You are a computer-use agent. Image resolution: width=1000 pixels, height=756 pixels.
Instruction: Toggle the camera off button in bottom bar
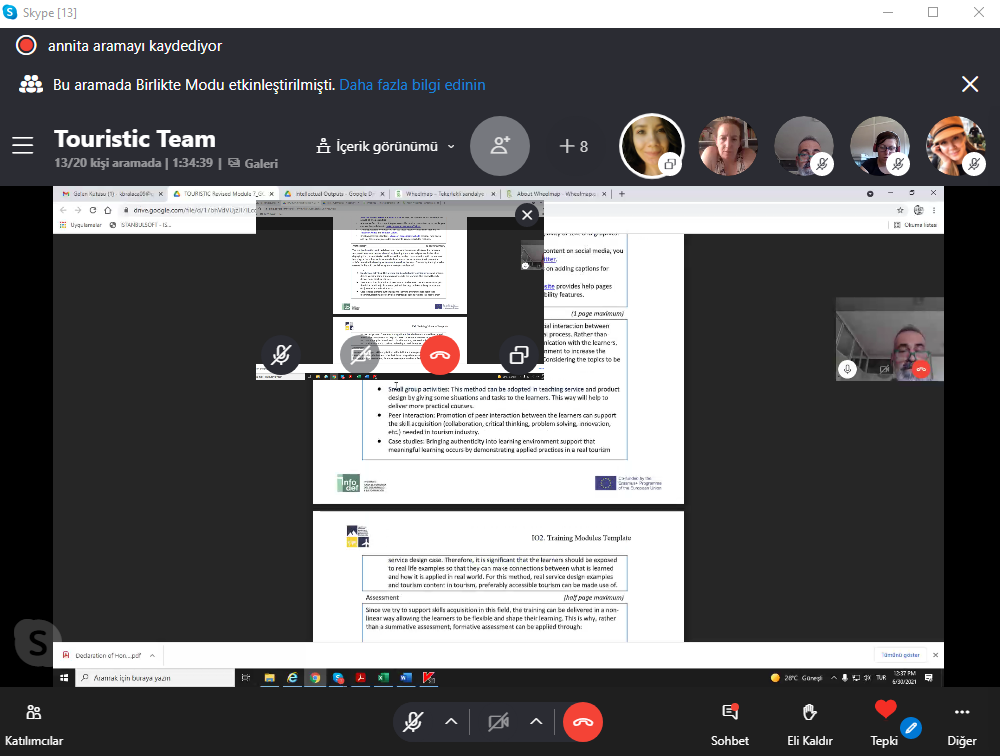click(498, 722)
